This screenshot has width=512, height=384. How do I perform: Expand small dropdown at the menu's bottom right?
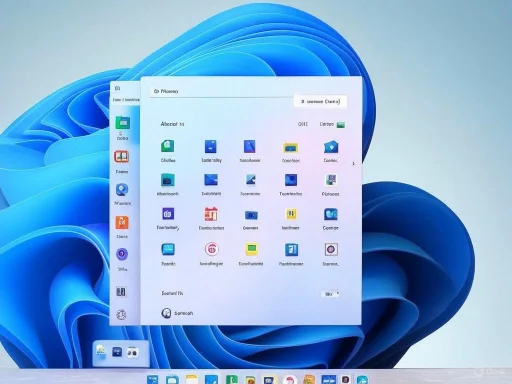tap(331, 294)
